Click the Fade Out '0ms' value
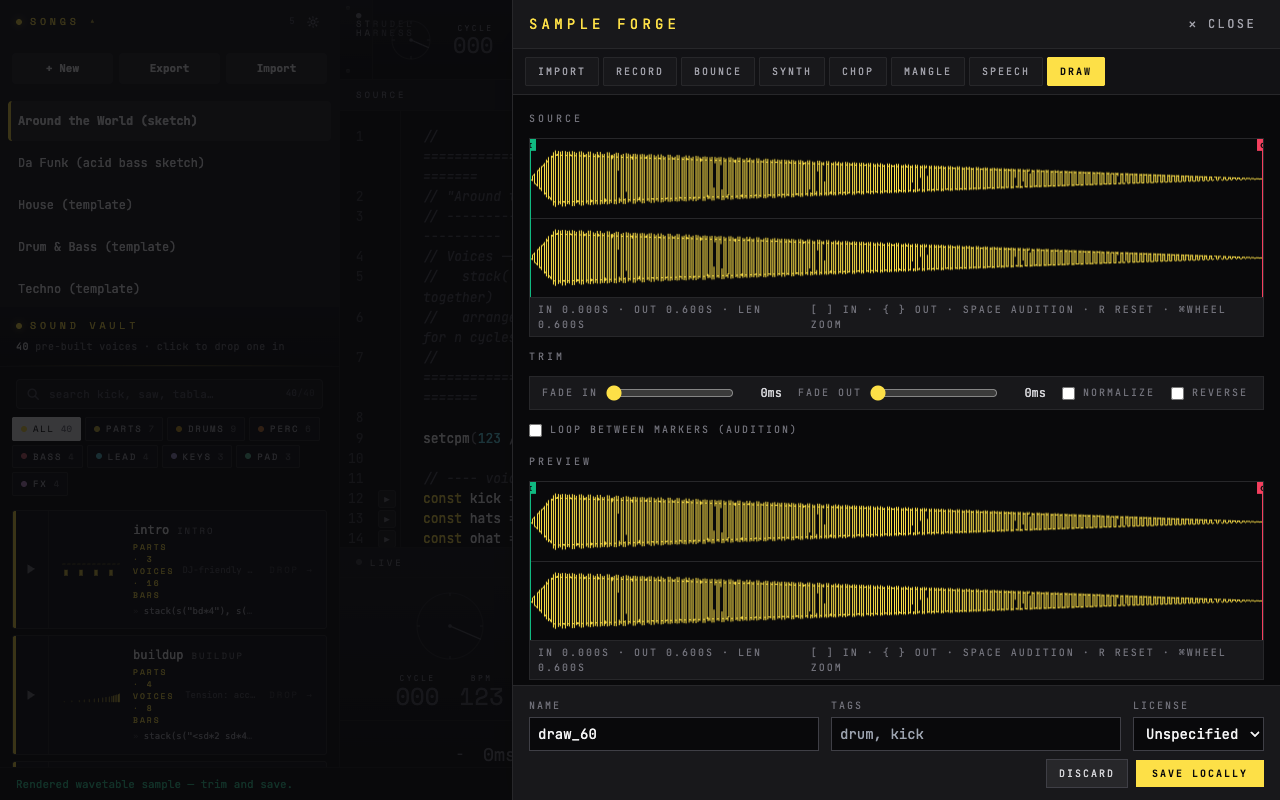 pyautogui.click(x=1035, y=393)
